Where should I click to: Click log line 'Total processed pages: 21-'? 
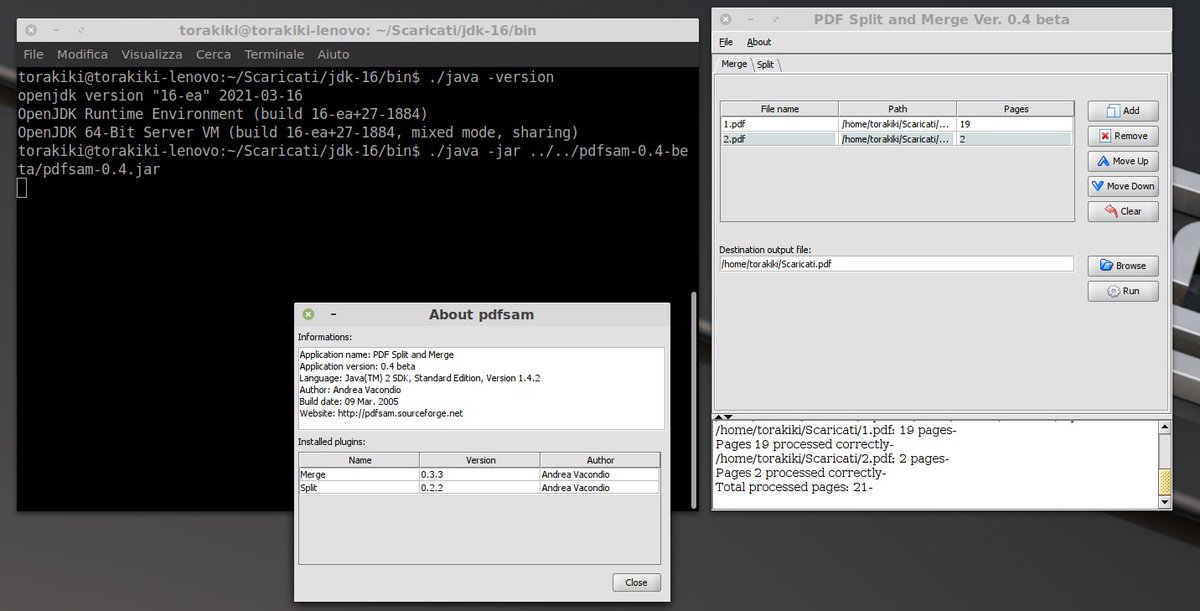794,487
